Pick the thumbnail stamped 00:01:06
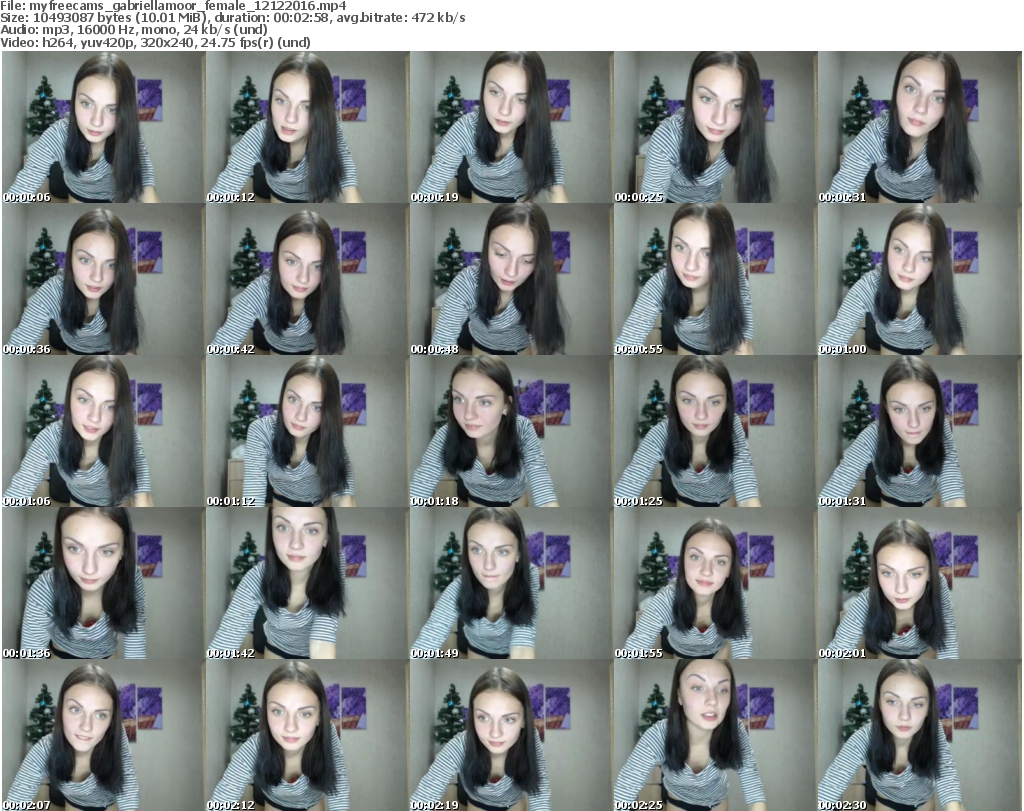The image size is (1024, 811). (103, 432)
